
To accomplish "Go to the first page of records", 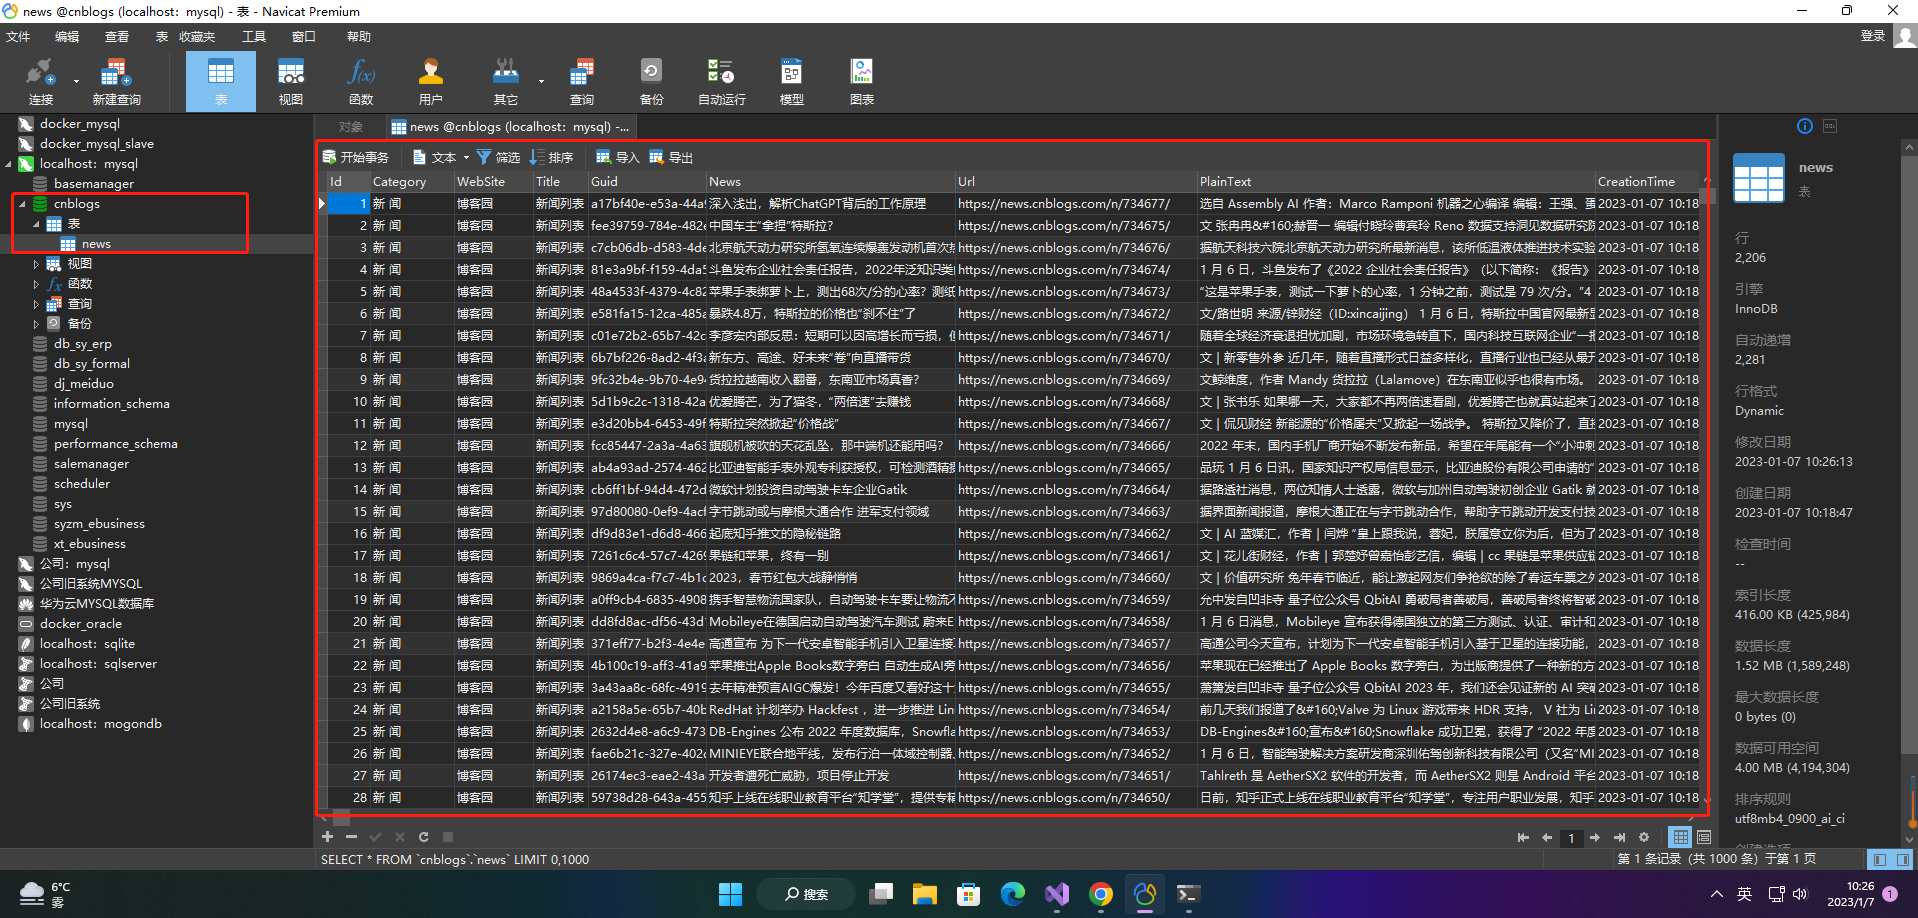I will click(1523, 838).
